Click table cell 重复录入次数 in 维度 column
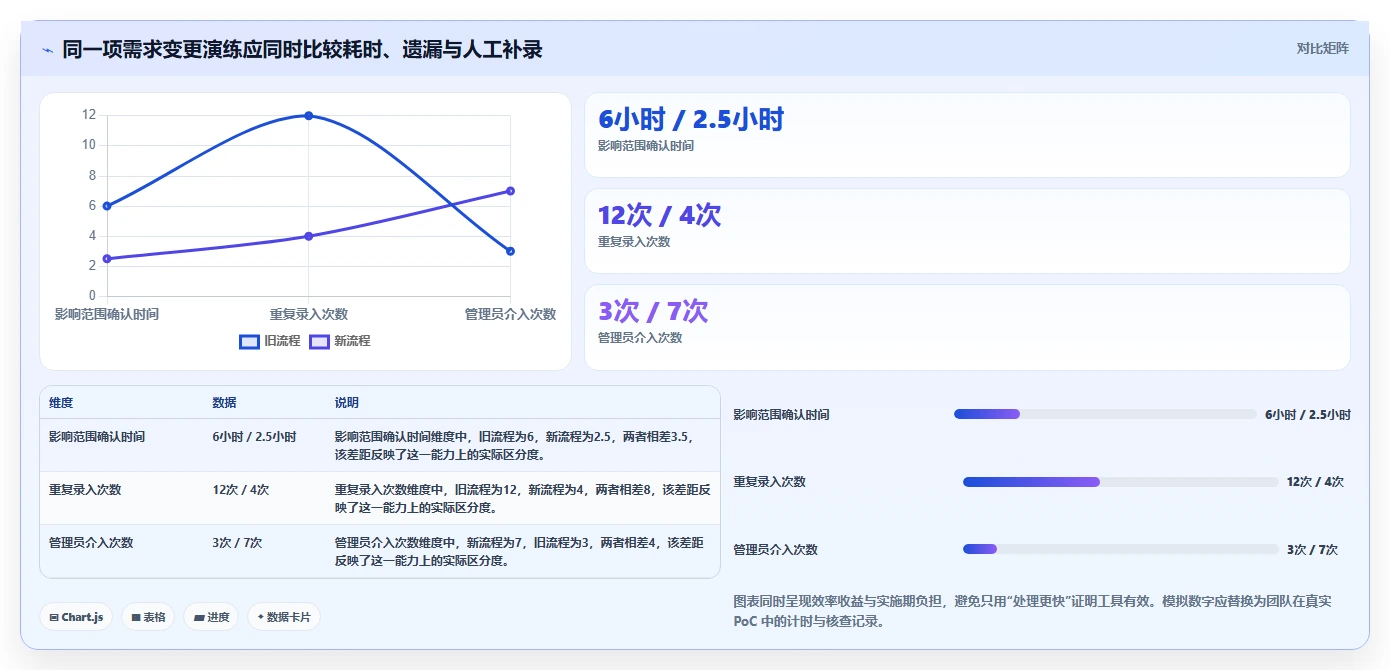 85,490
